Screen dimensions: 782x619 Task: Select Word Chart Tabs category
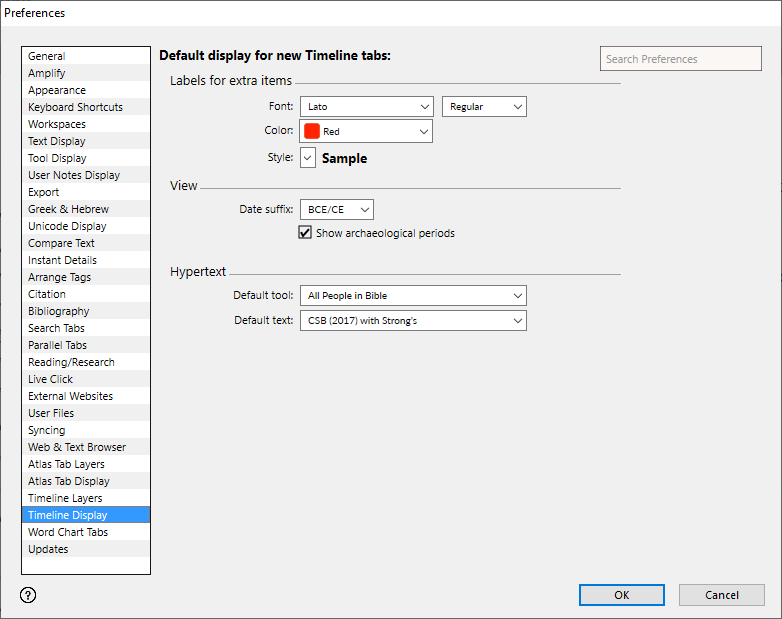click(67, 532)
